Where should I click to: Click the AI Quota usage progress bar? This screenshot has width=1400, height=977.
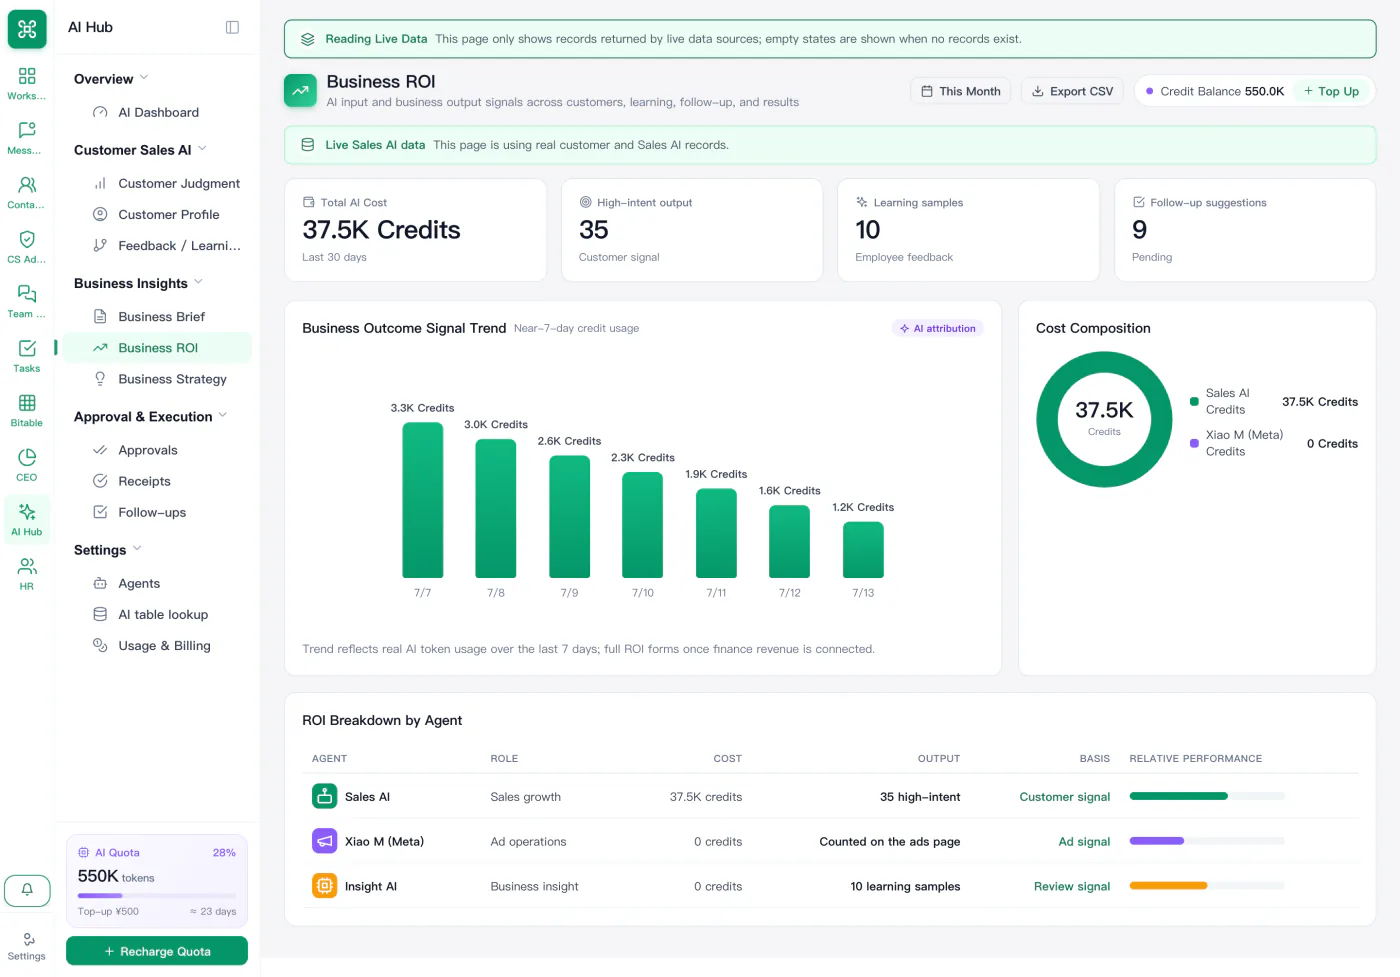[157, 895]
